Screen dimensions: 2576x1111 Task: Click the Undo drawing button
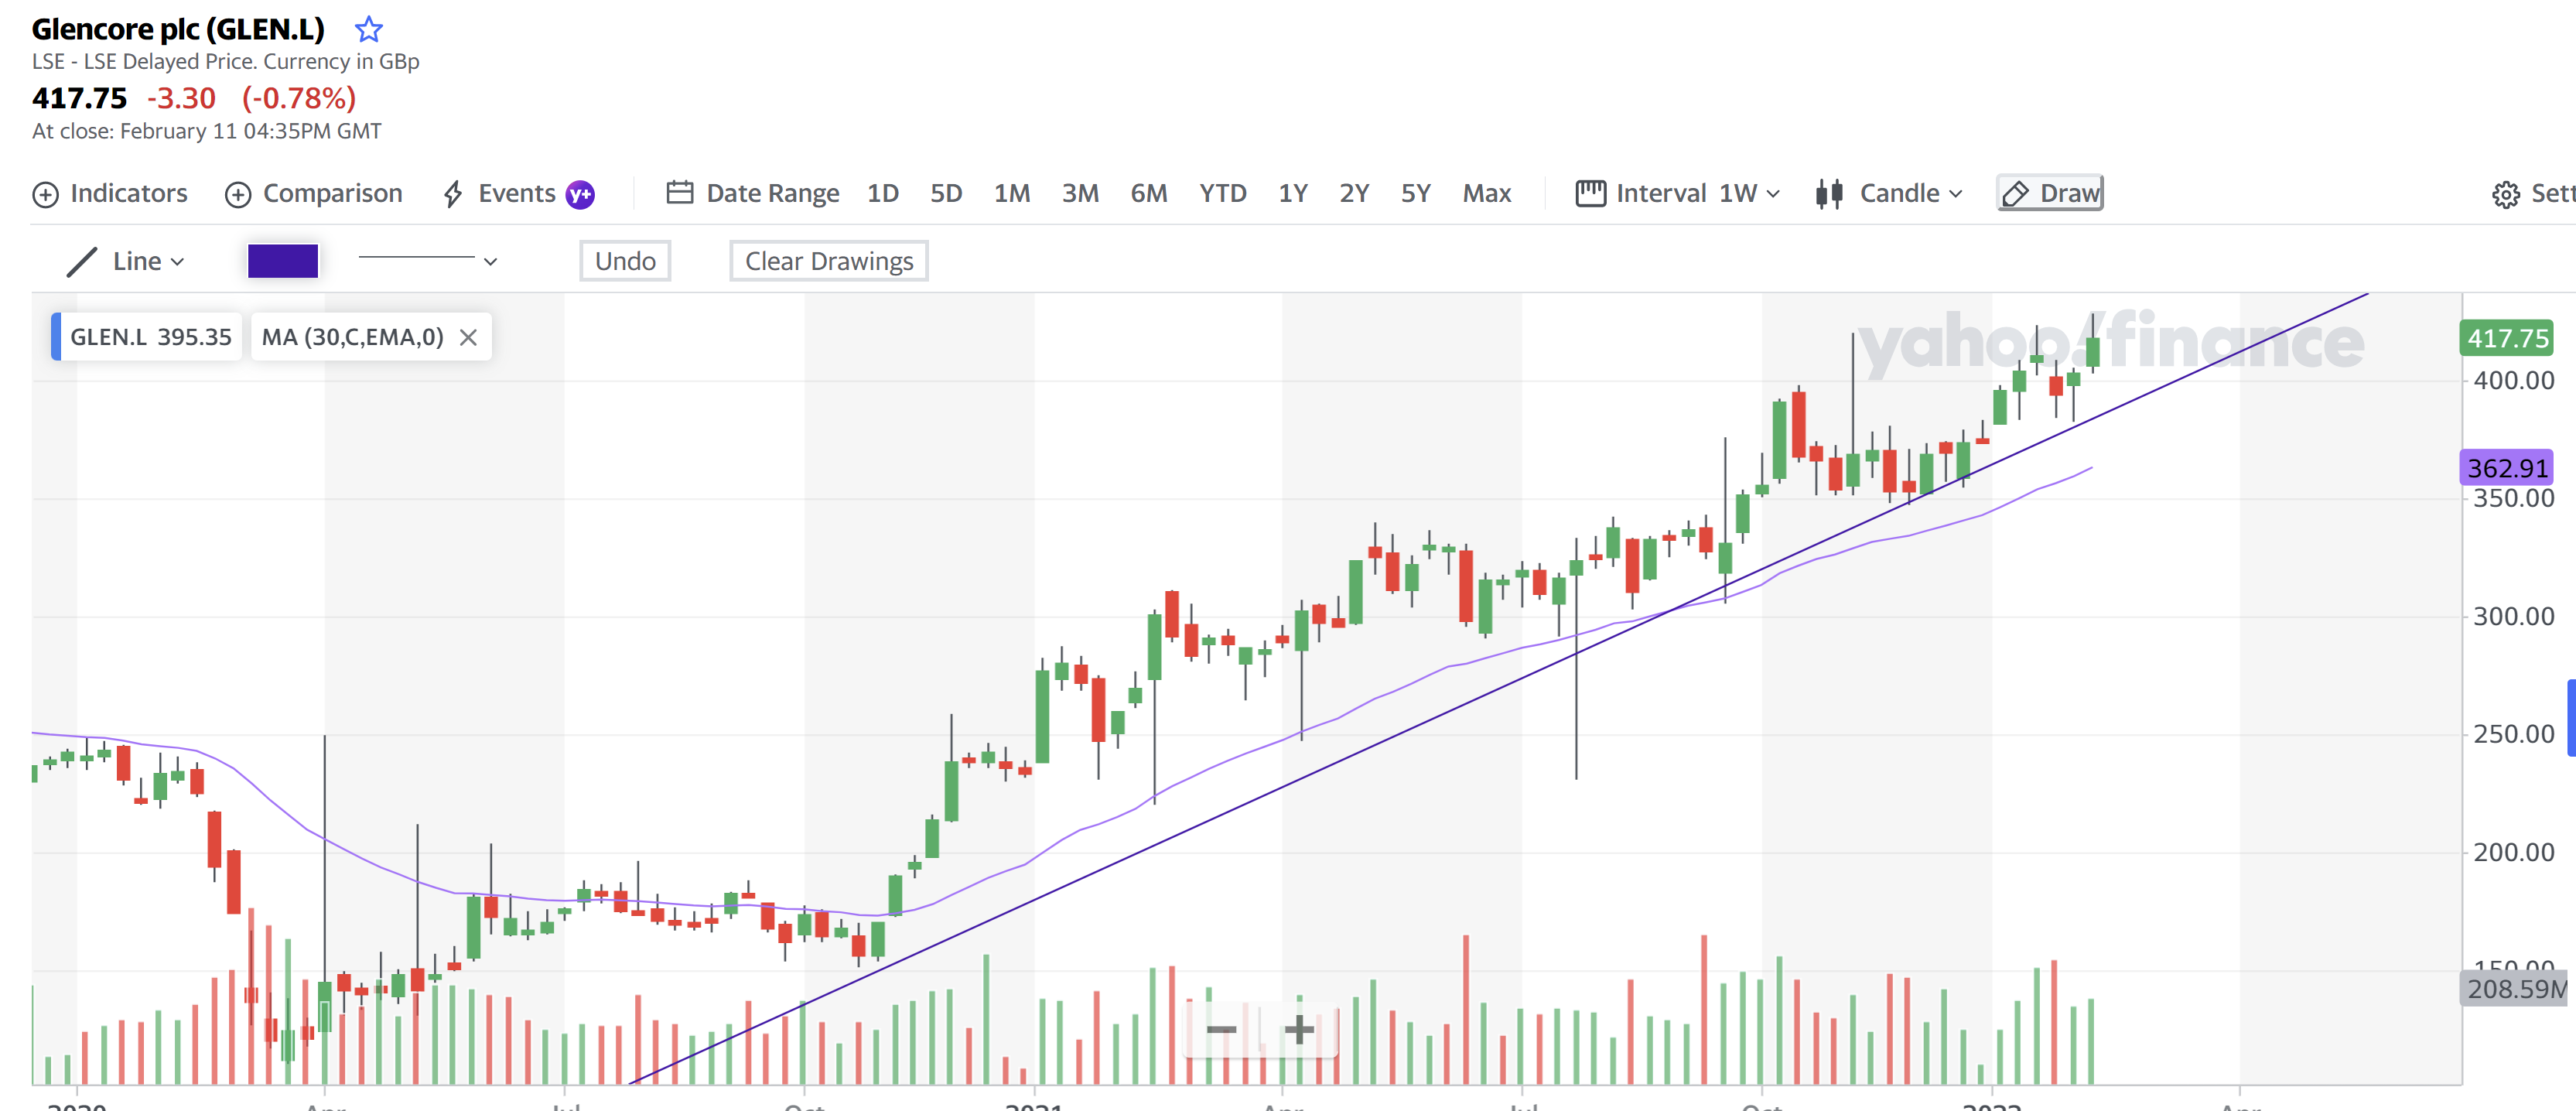[625, 261]
